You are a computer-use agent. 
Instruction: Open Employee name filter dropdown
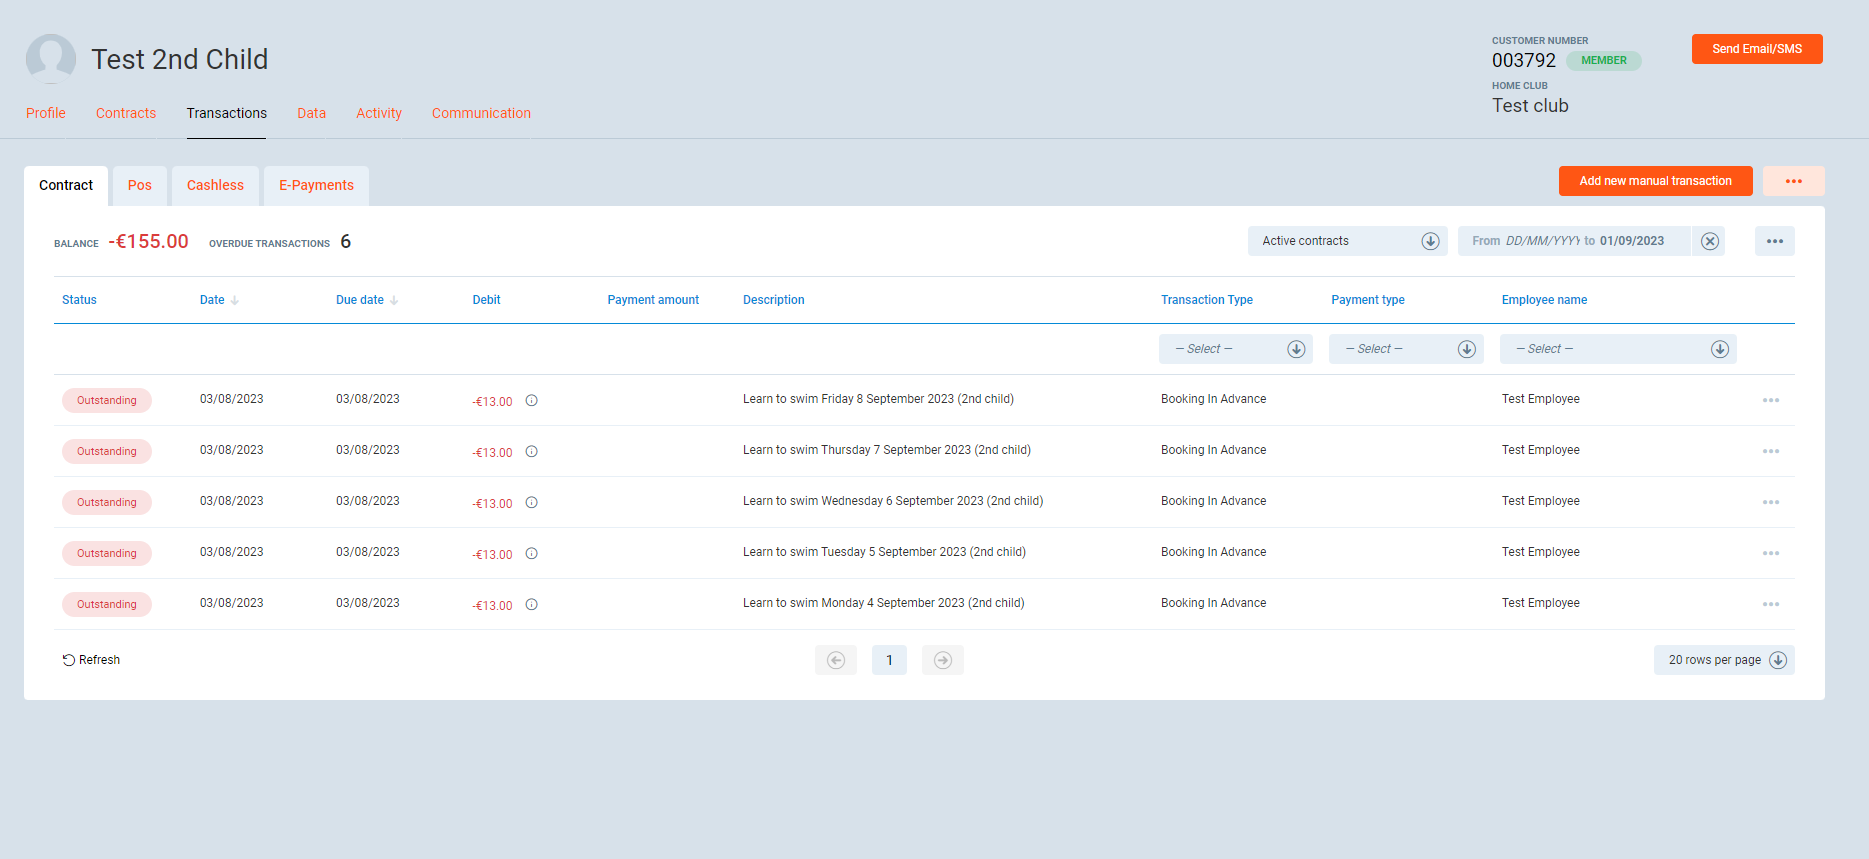[x=1617, y=349]
